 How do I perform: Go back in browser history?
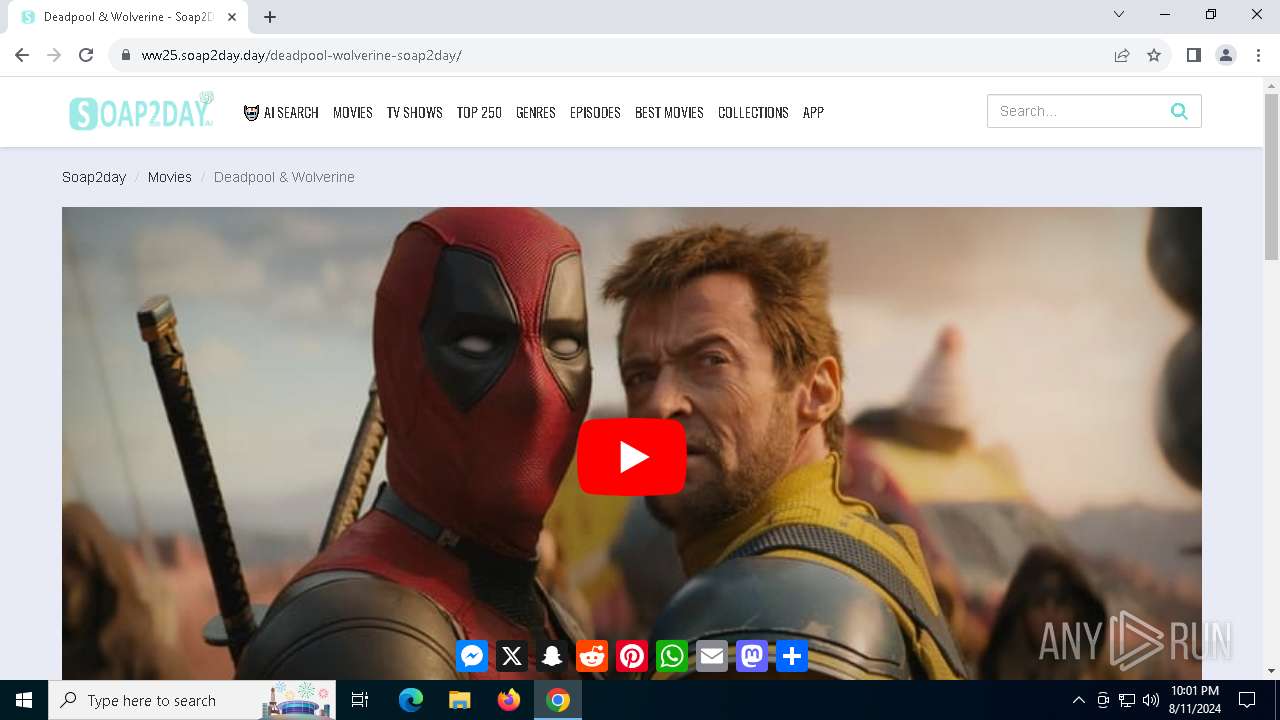click(x=22, y=55)
